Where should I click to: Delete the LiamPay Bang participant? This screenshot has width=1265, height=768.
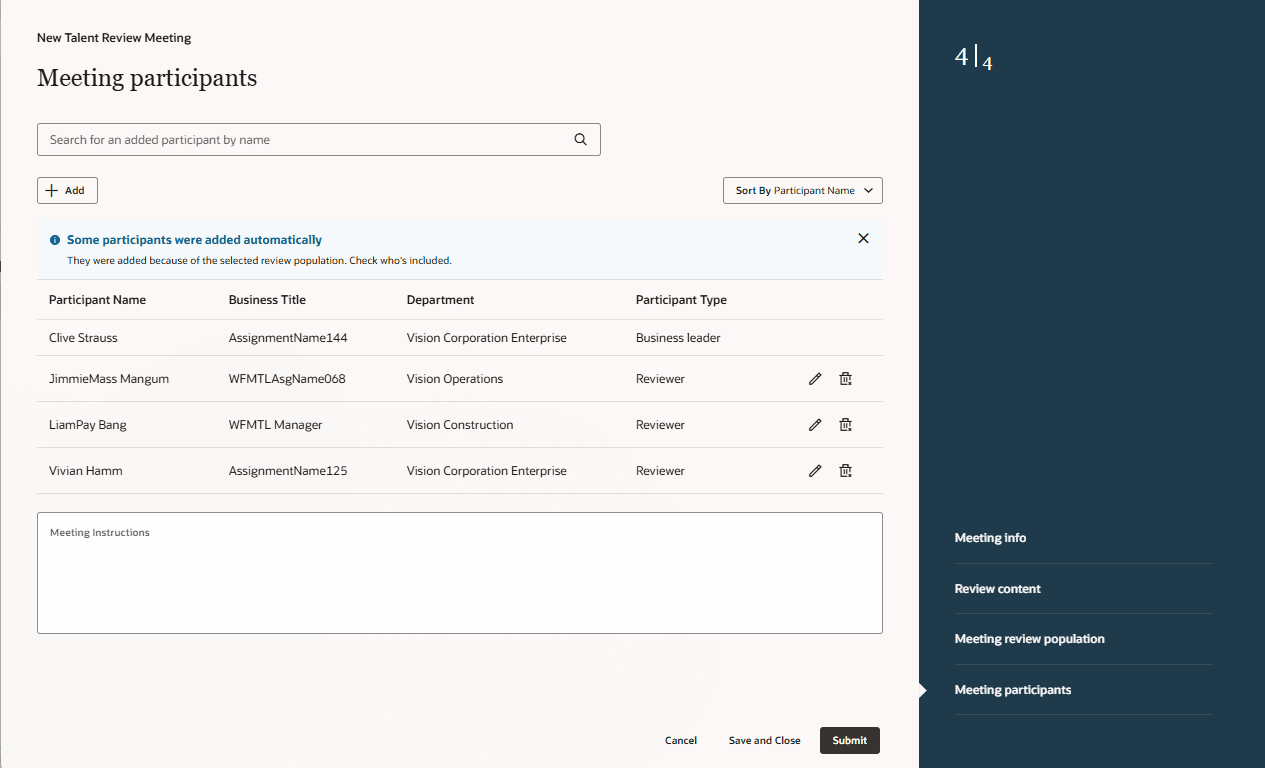point(845,425)
